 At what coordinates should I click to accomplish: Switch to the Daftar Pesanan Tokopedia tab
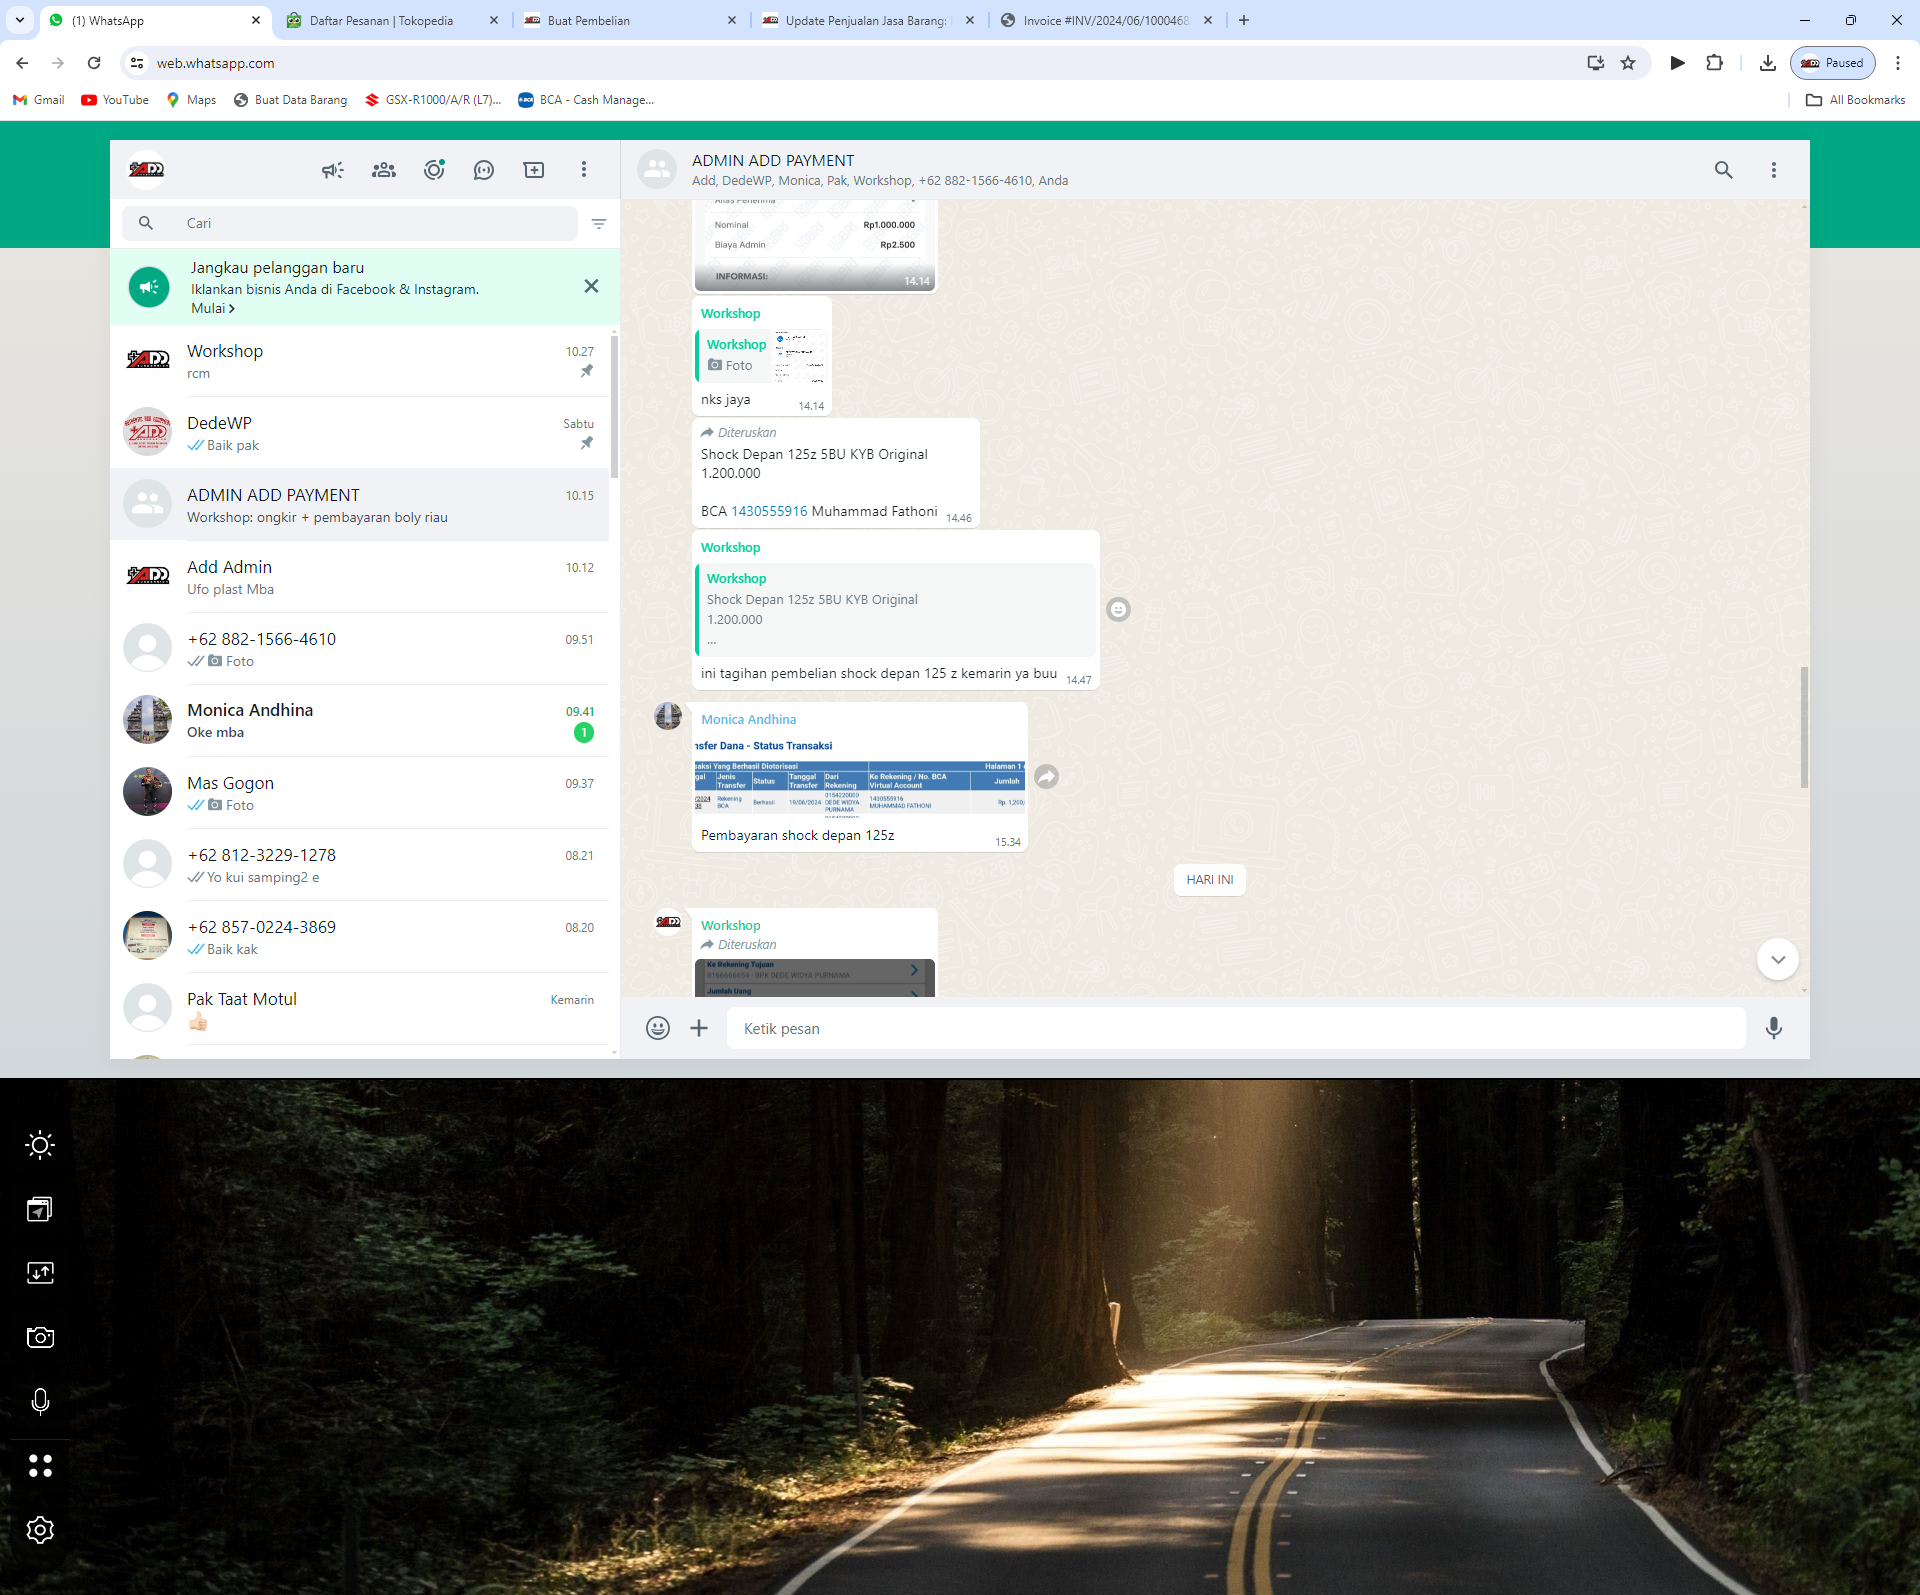pyautogui.click(x=381, y=20)
